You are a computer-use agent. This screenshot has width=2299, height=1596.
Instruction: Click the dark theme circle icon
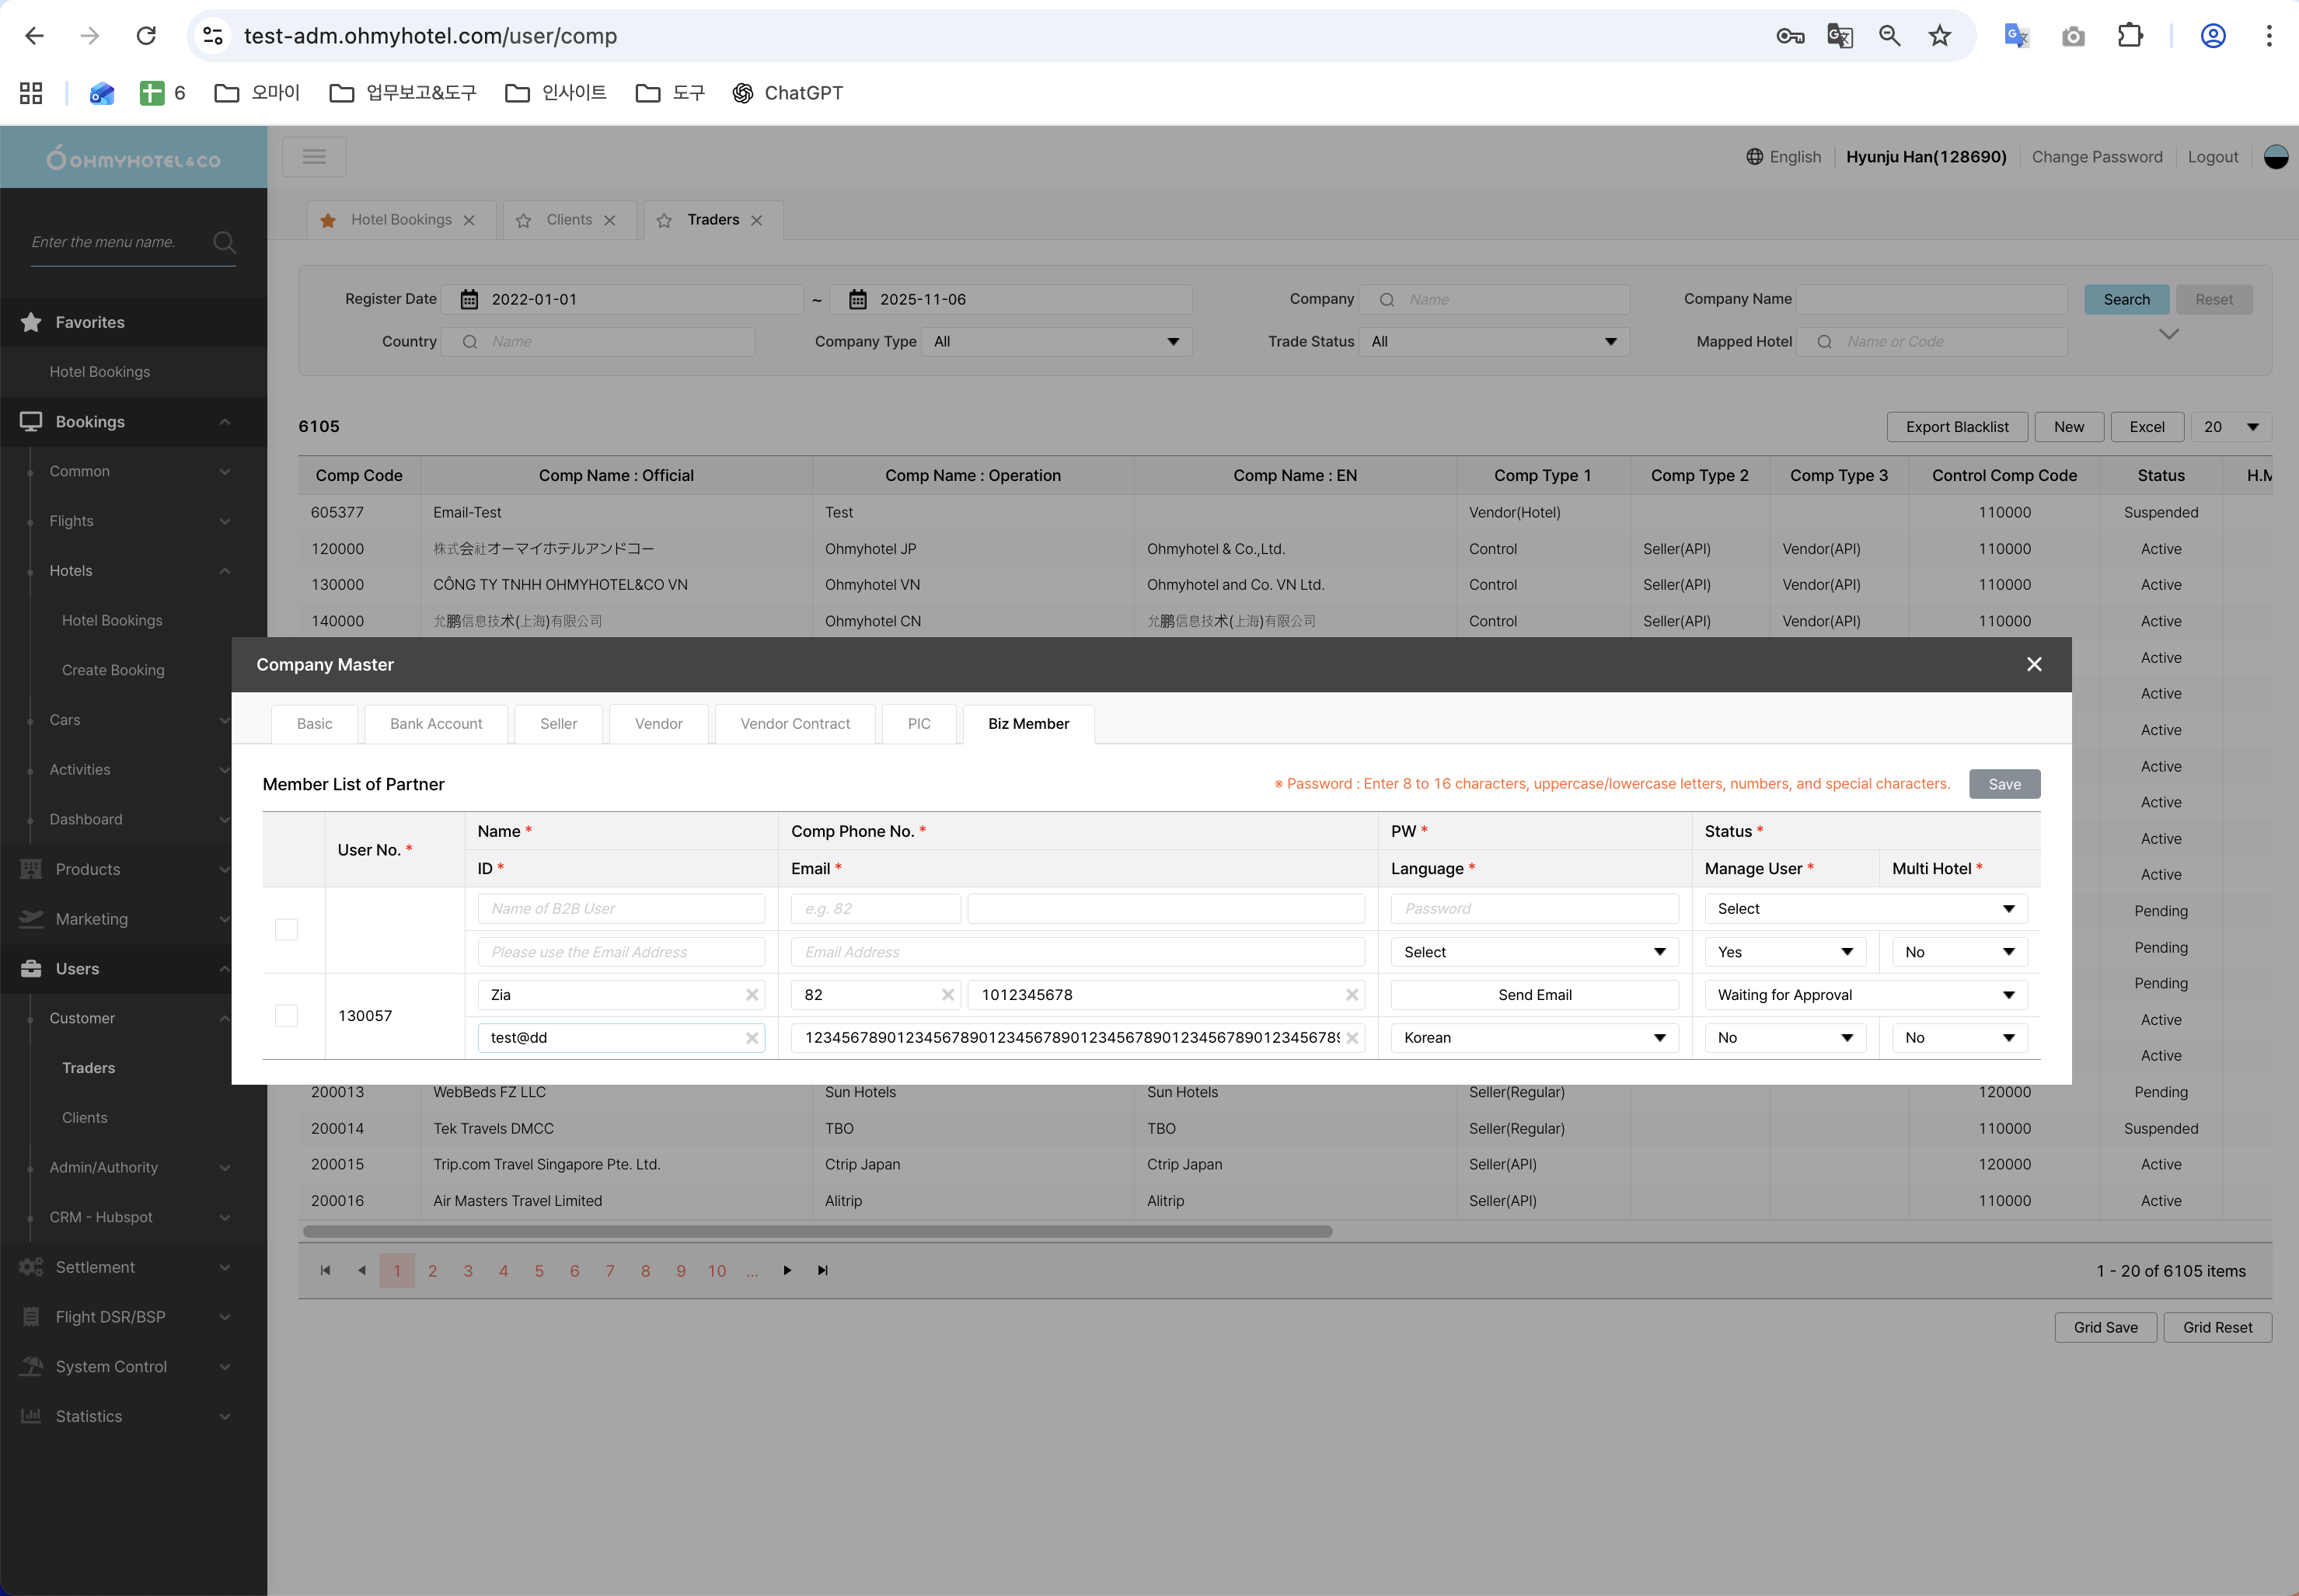pos(2275,157)
